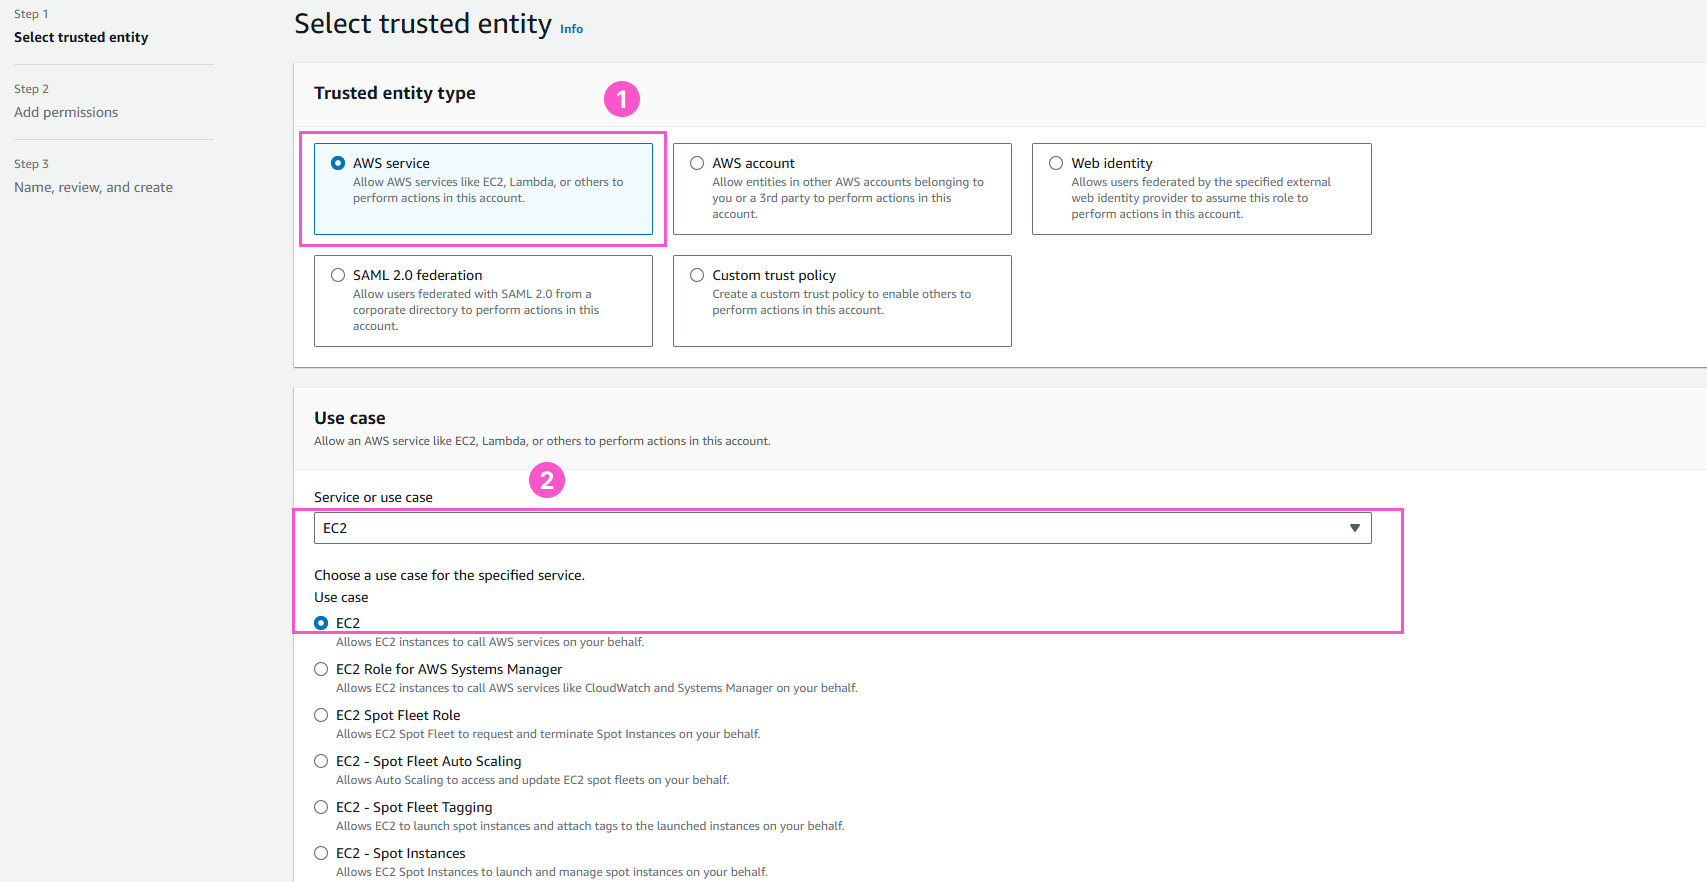Click the Auto Scaling description for spot fleets
This screenshot has width=1707, height=882.
[x=533, y=780]
